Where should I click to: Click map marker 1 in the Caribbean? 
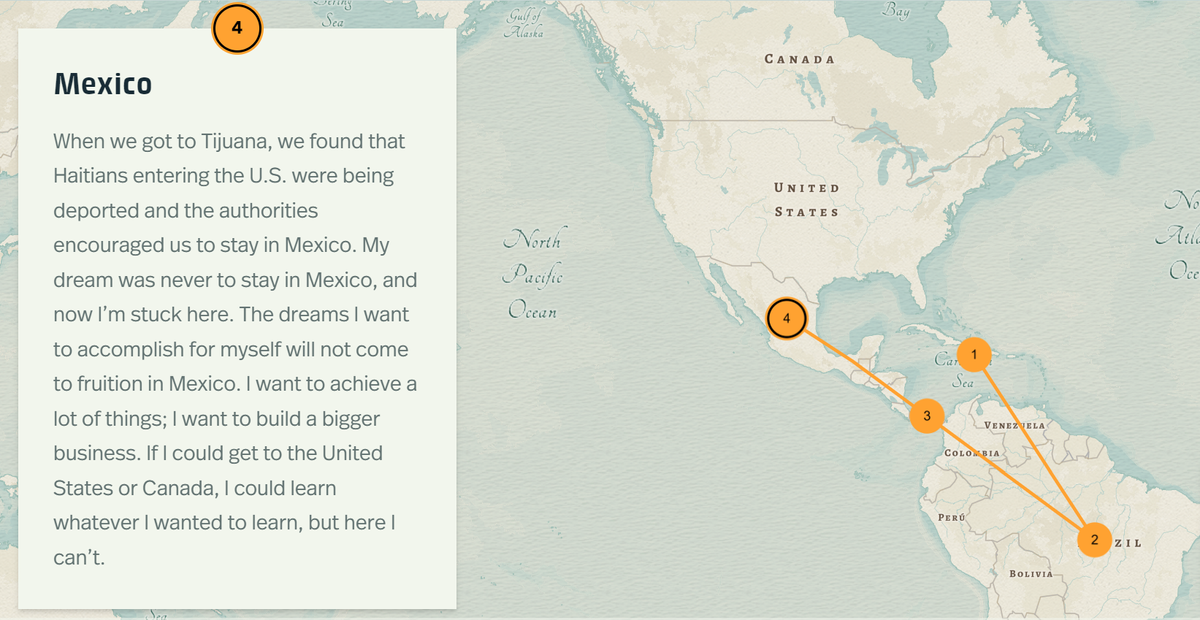click(x=974, y=354)
